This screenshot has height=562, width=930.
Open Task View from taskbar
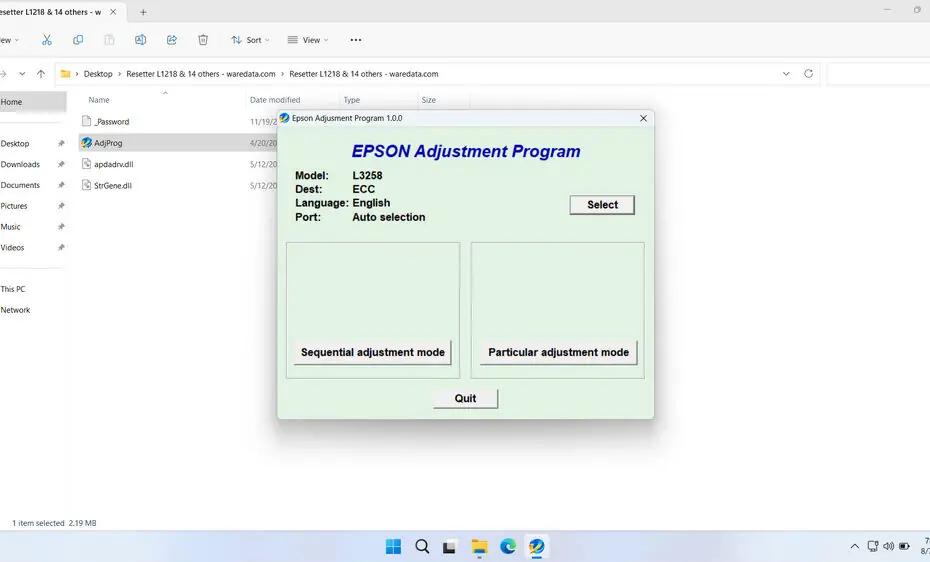[x=450, y=546]
